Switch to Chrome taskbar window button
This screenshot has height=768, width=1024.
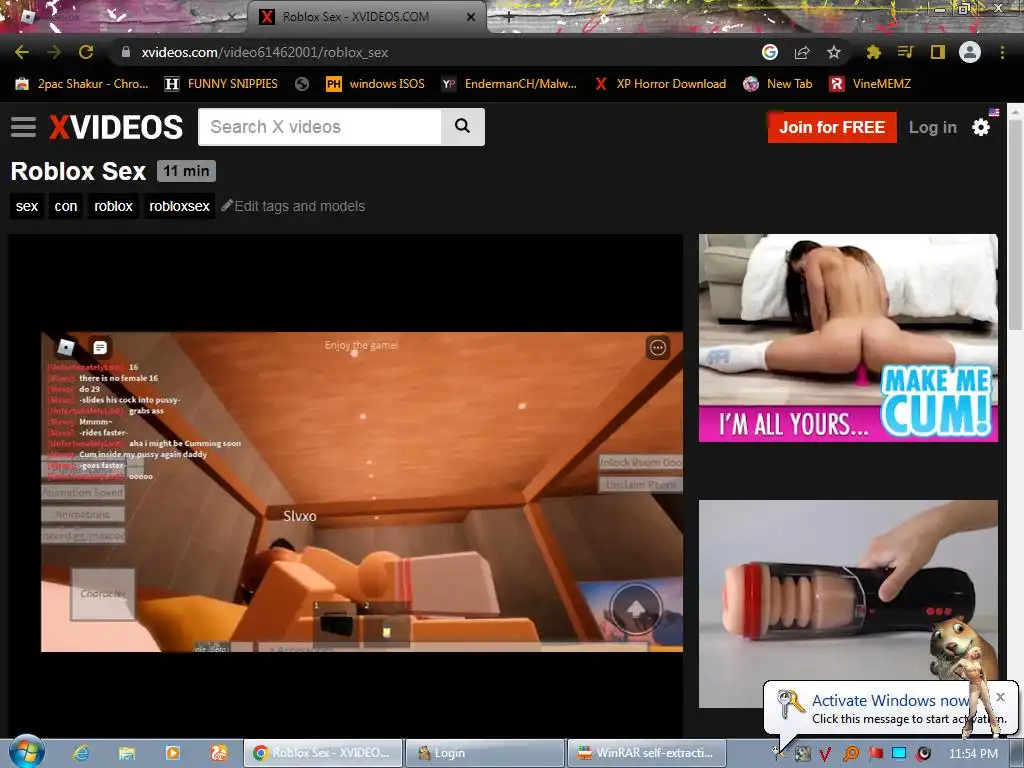(x=323, y=753)
